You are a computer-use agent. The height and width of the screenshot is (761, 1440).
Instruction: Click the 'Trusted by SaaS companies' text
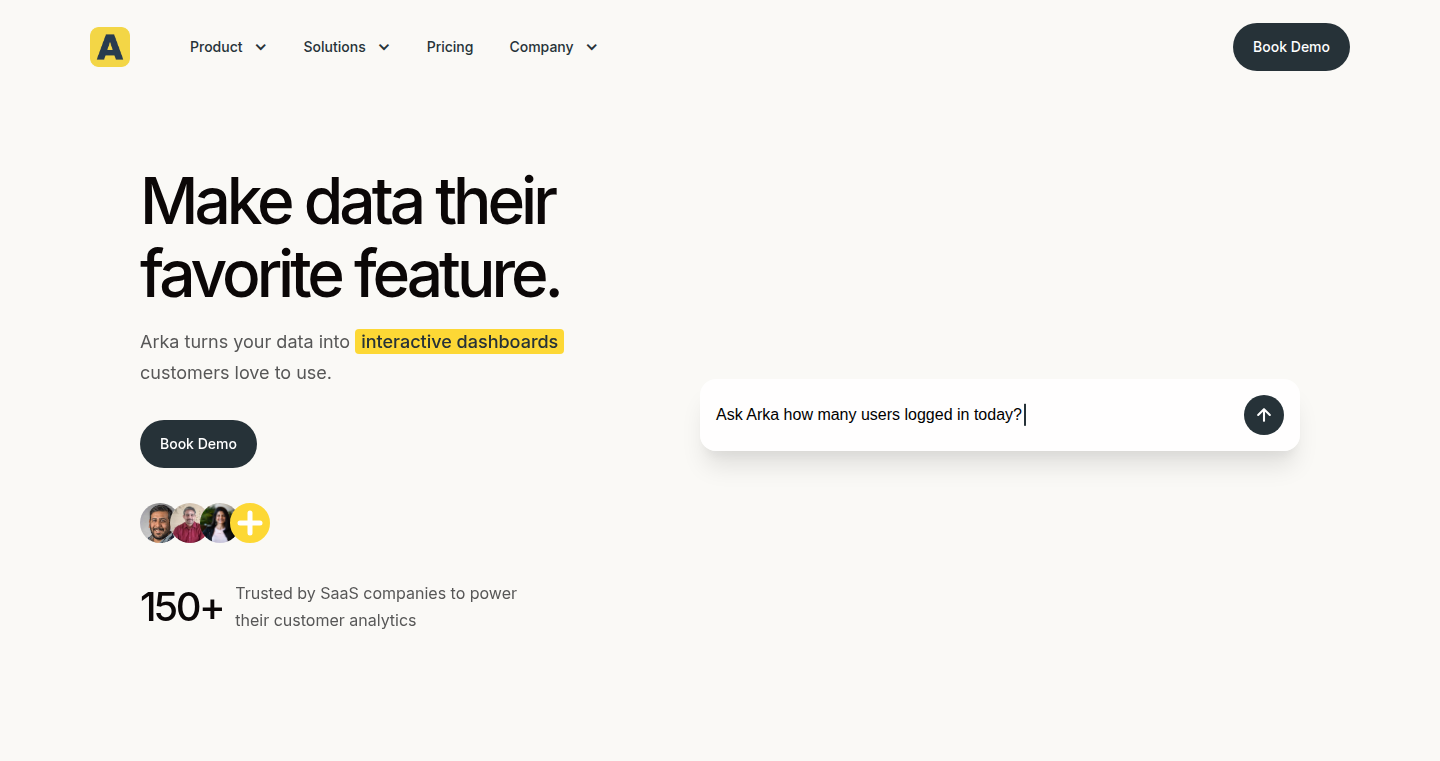click(376, 607)
